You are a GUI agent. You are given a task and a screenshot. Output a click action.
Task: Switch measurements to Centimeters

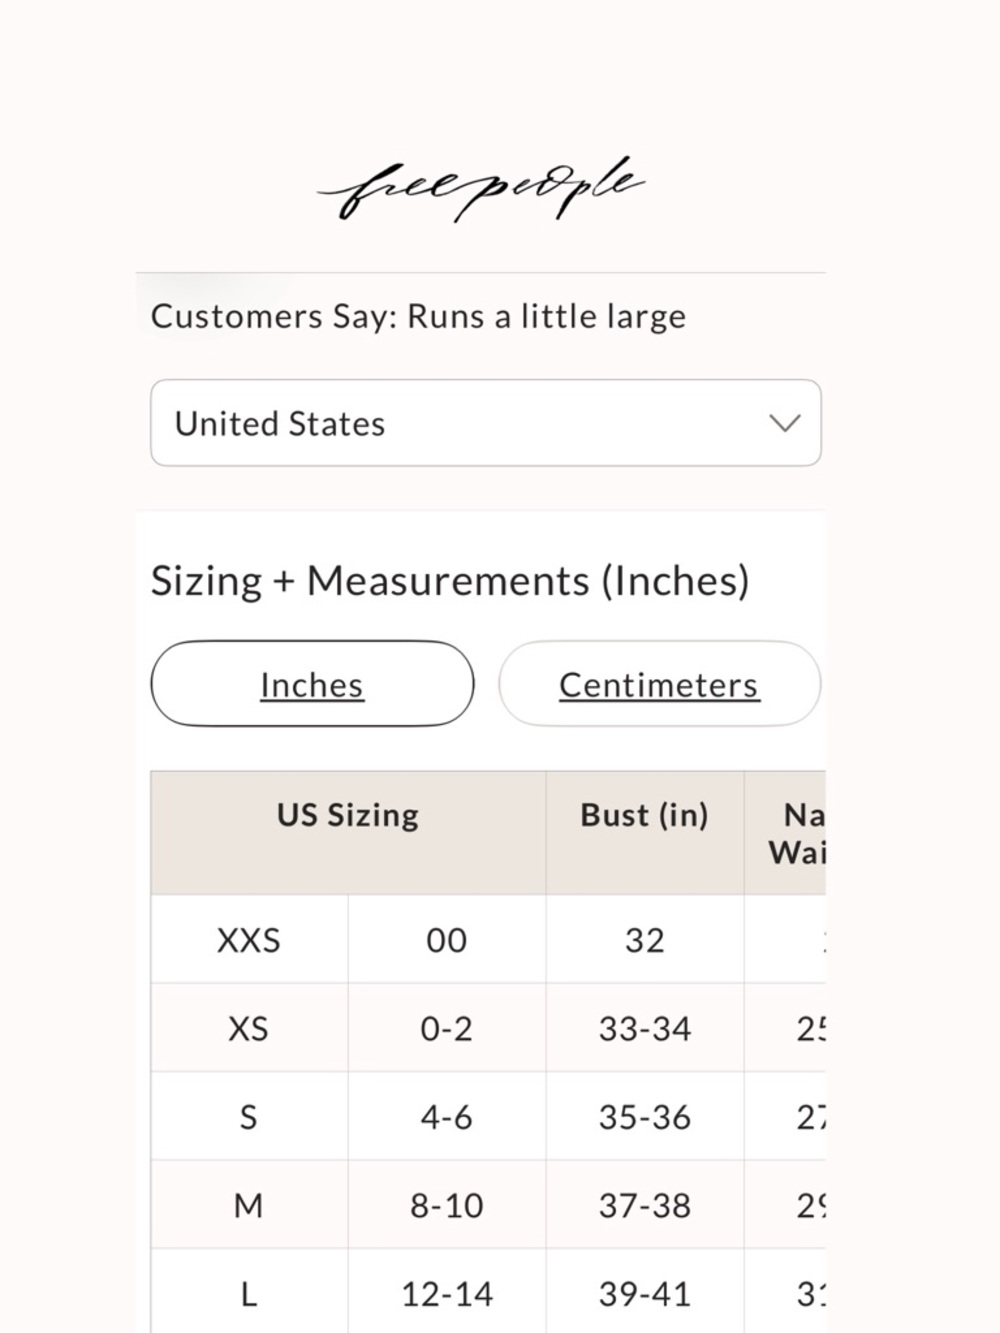tap(659, 684)
